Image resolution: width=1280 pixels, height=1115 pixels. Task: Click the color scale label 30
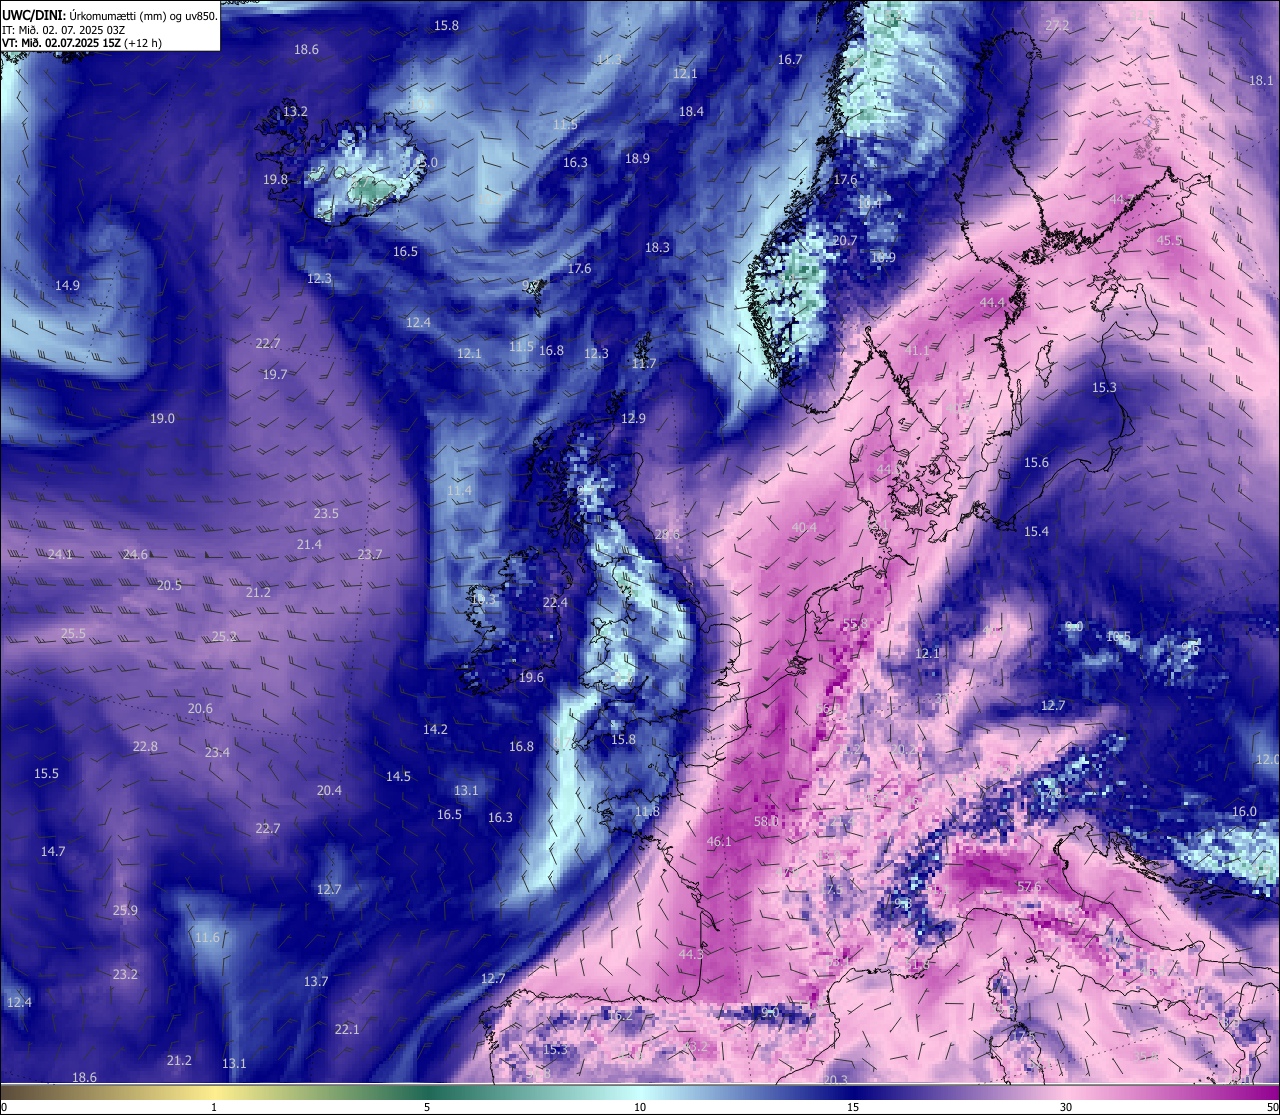[1066, 1107]
